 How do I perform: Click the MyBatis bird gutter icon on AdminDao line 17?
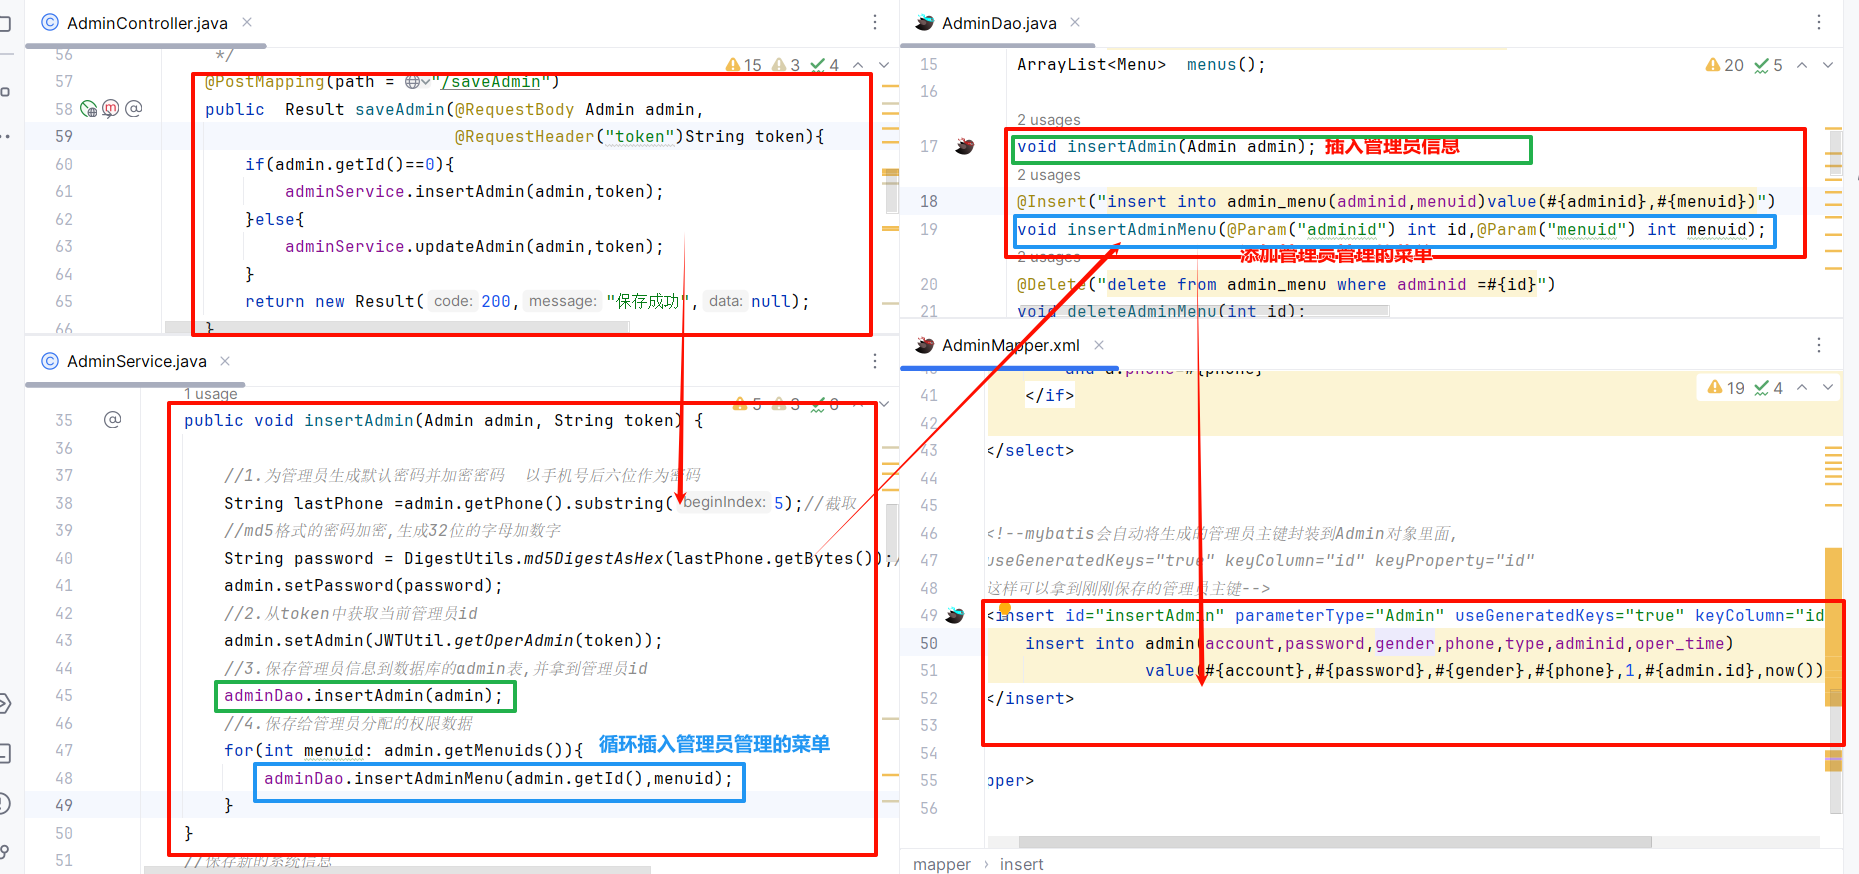coord(965,146)
